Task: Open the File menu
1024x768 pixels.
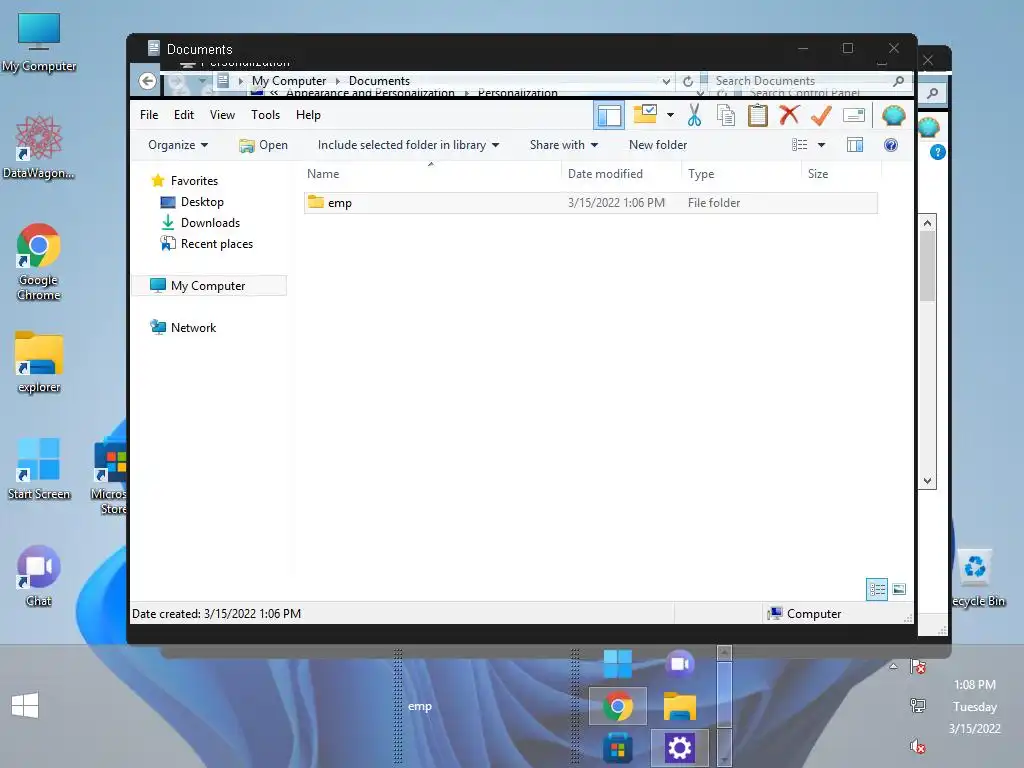Action: click(149, 115)
